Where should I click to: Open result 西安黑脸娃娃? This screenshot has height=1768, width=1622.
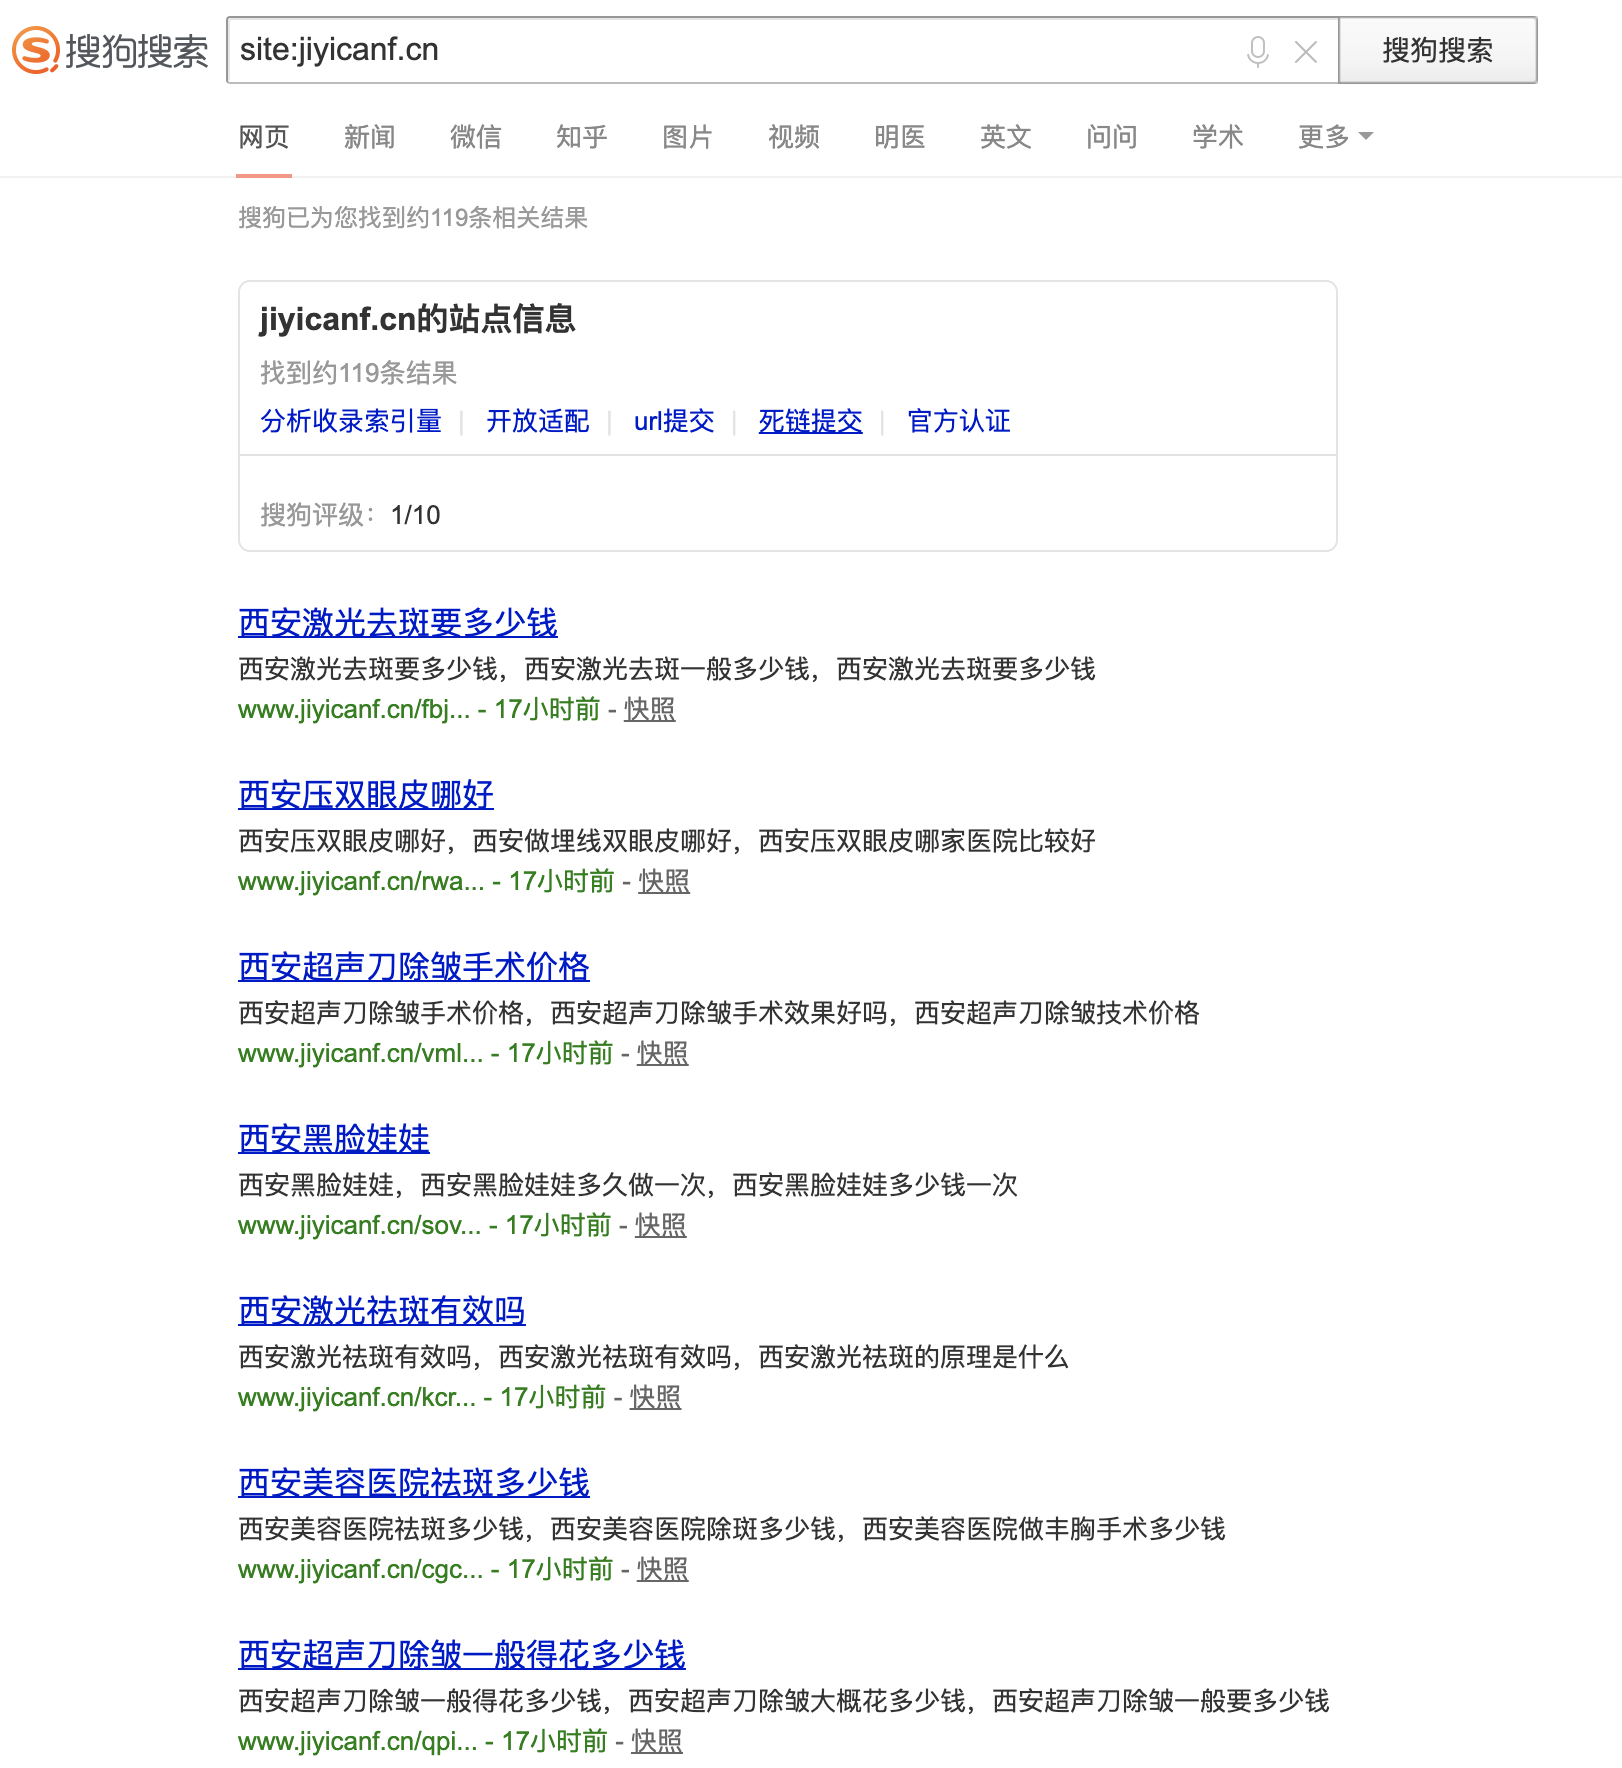point(334,1139)
